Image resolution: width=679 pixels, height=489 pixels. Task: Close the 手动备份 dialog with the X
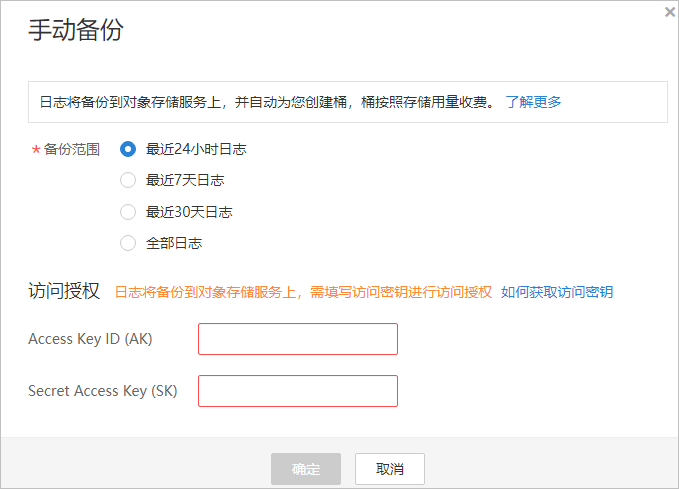click(669, 12)
